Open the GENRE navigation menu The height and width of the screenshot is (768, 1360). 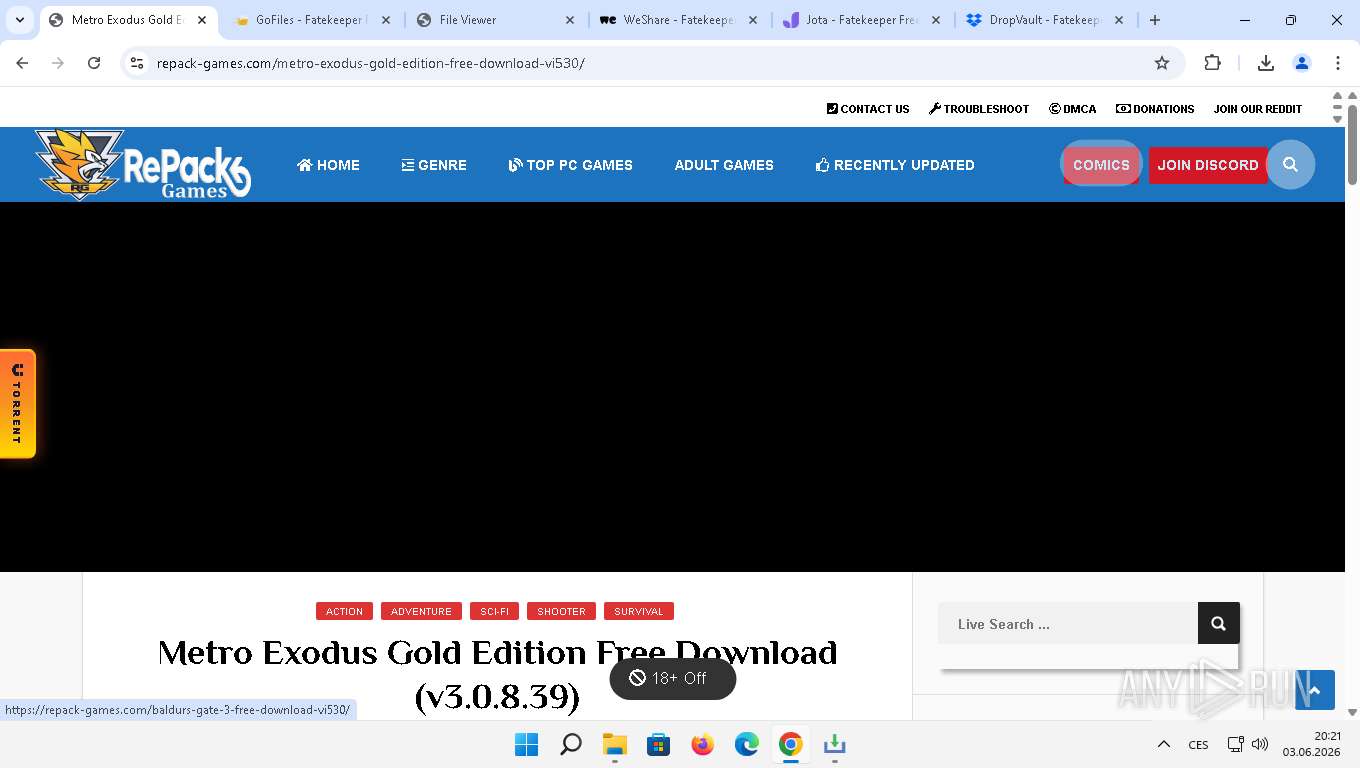434,165
